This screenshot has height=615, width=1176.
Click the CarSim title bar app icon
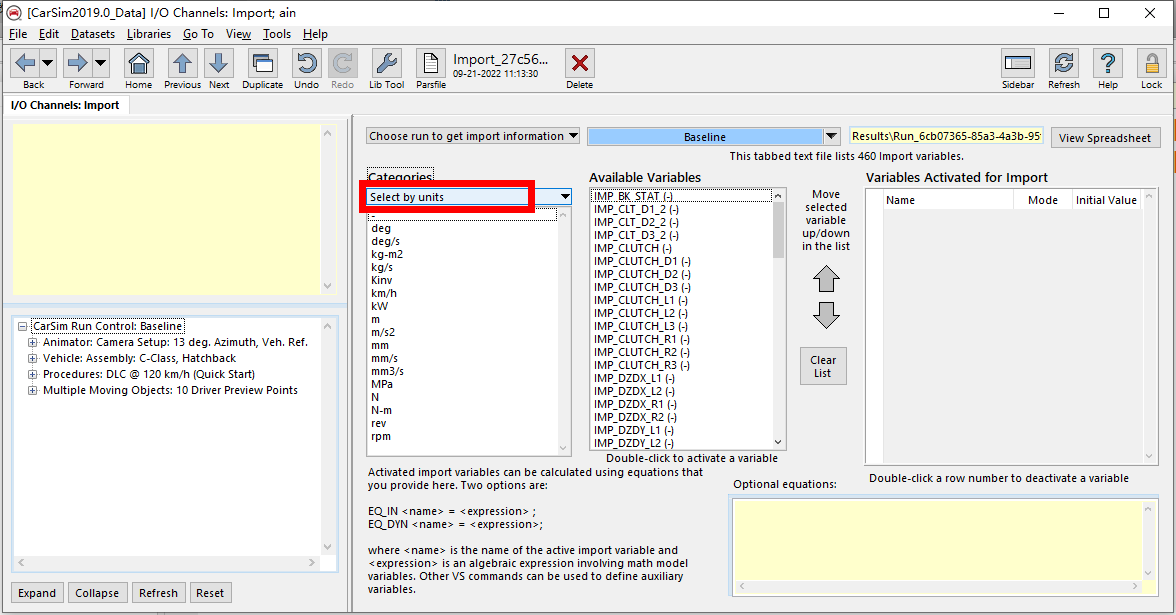coord(14,13)
